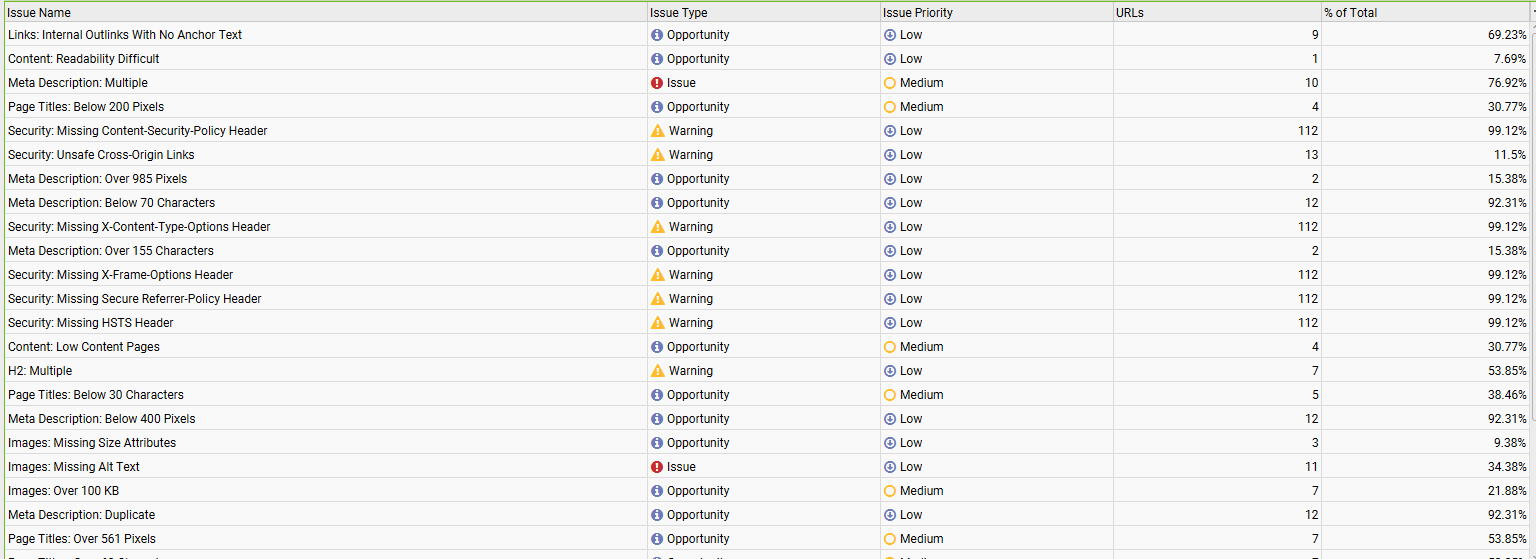
Task: Click warning triangle icon for H2: Multiple row
Action: pyautogui.click(x=657, y=371)
